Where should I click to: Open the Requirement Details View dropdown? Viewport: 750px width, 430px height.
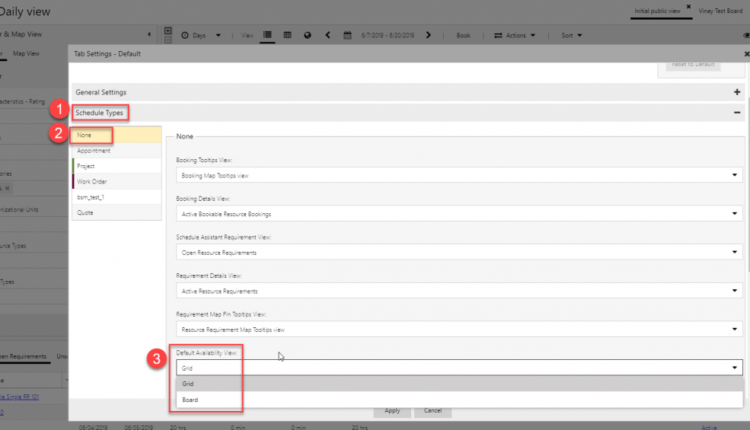pos(457,290)
